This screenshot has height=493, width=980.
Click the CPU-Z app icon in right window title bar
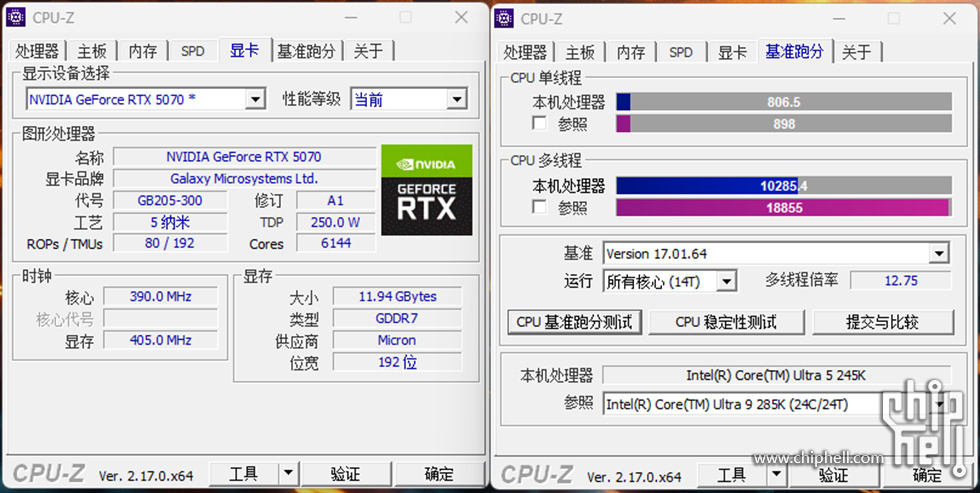(x=504, y=18)
